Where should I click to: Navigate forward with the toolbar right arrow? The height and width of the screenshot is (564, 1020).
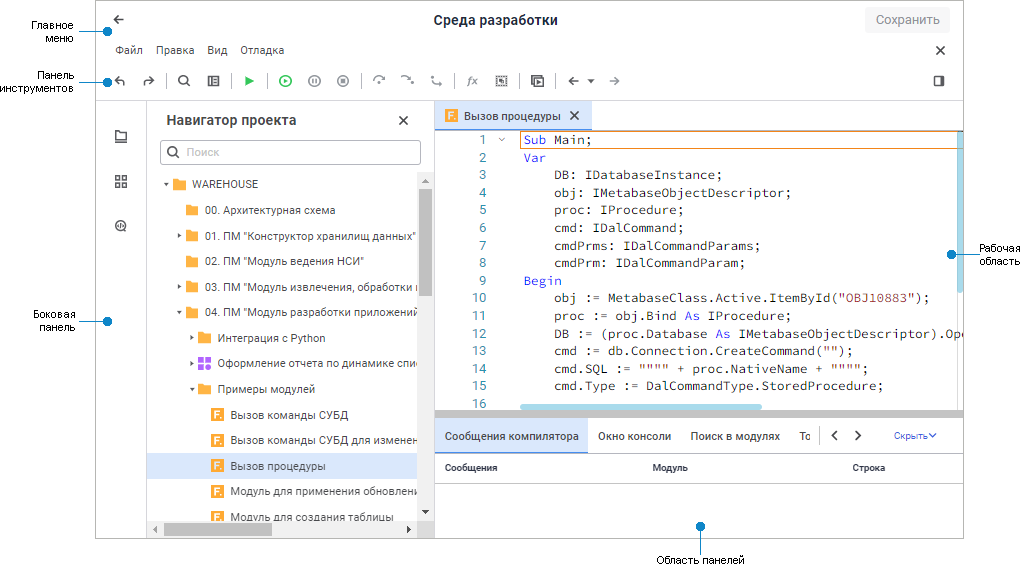[614, 81]
